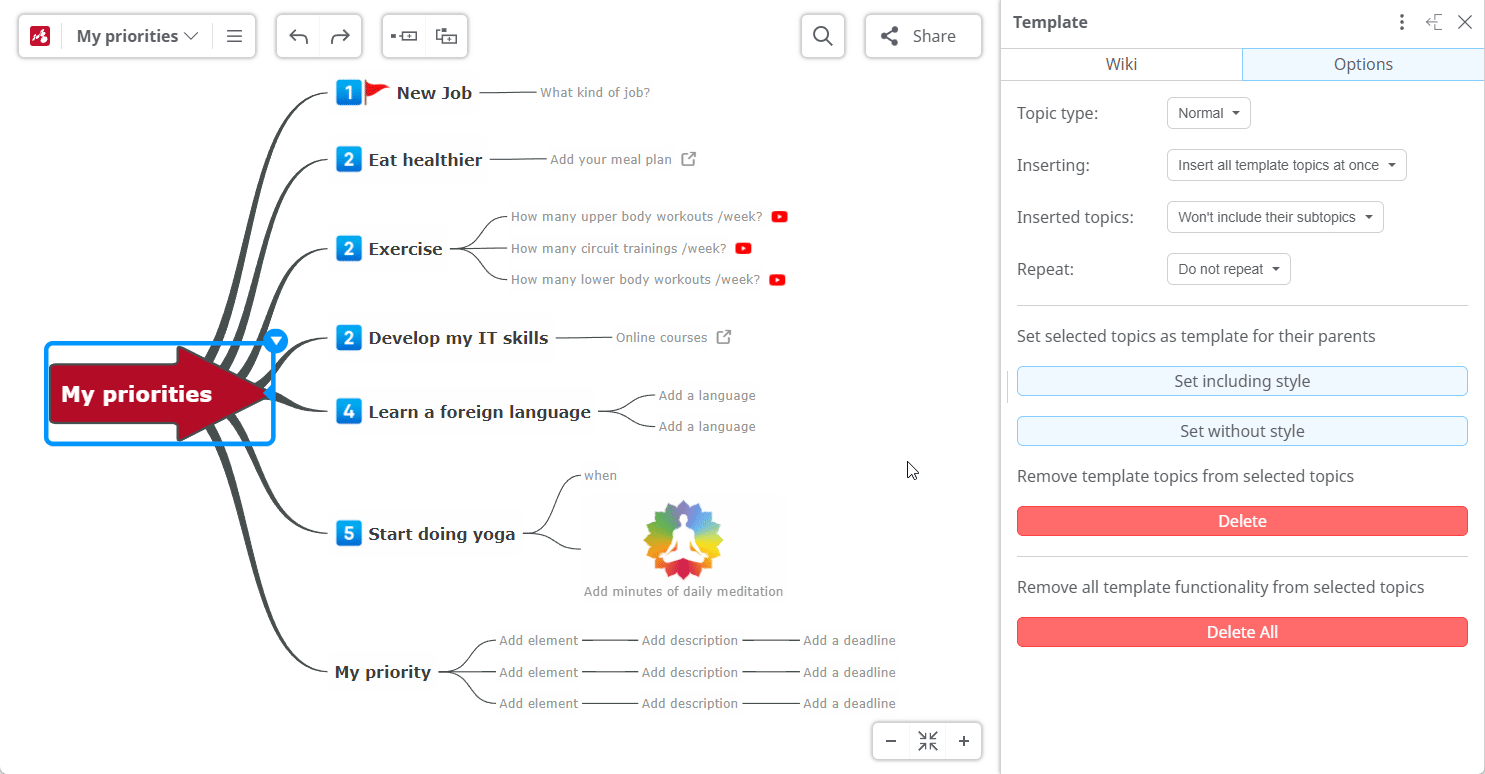Open the search magnifier tool
The height and width of the screenshot is (774, 1485).
[823, 36]
